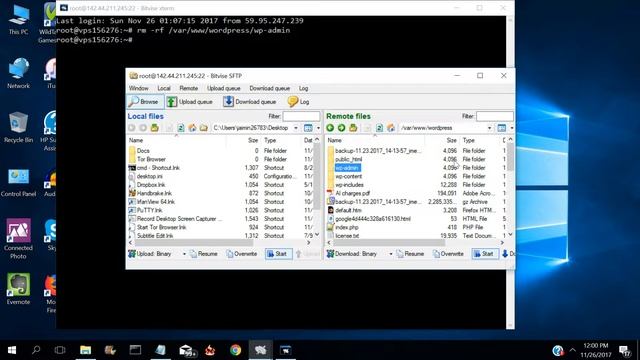Refresh the Local files listing
Viewport: 640px width, 360px height.
click(x=181, y=128)
